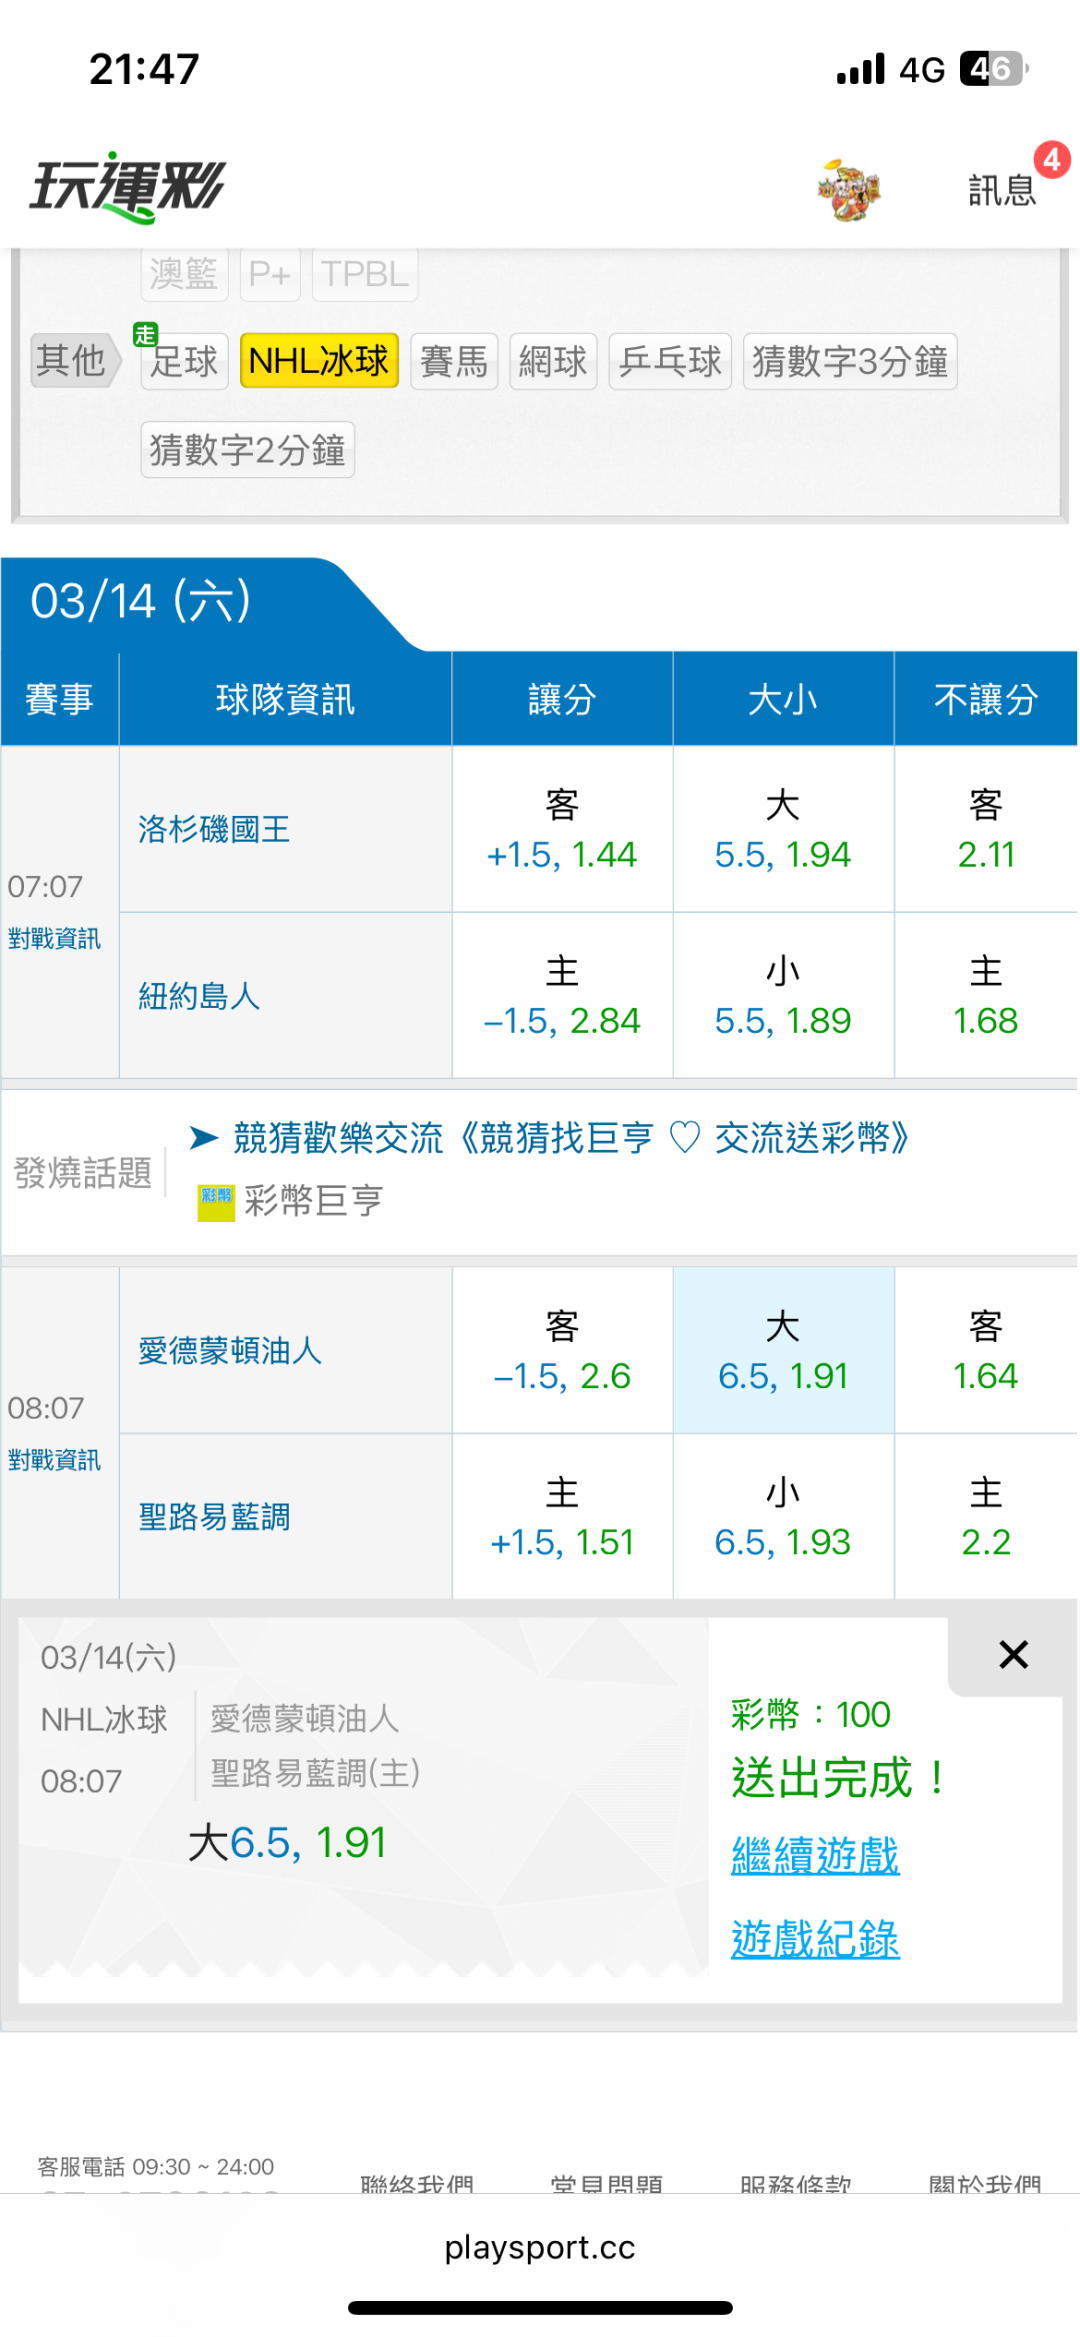Image resolution: width=1080 pixels, height=2337 pixels.
Task: Tap the 彩幣 badge beside 彩幣巨亨
Action: [215, 1202]
